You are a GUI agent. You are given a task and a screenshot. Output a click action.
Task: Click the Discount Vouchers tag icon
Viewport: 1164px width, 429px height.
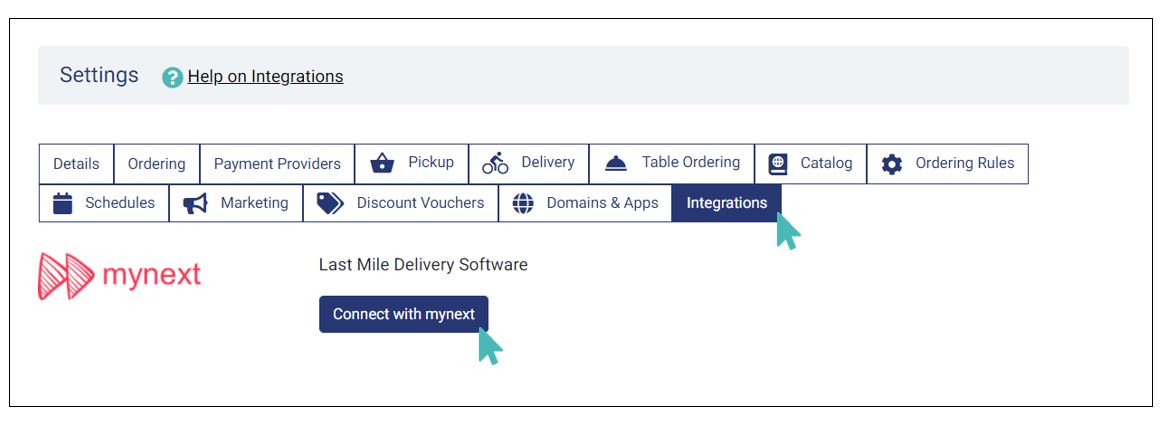point(330,203)
